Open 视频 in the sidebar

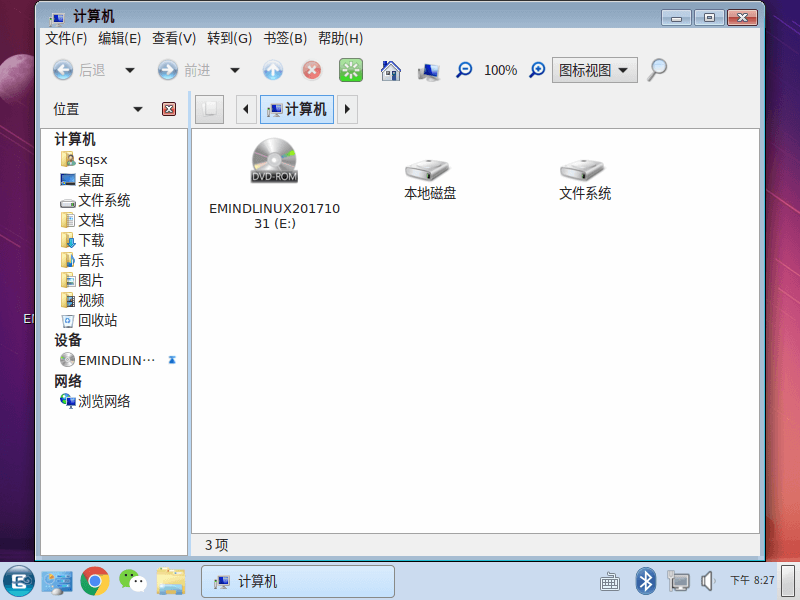[82, 300]
